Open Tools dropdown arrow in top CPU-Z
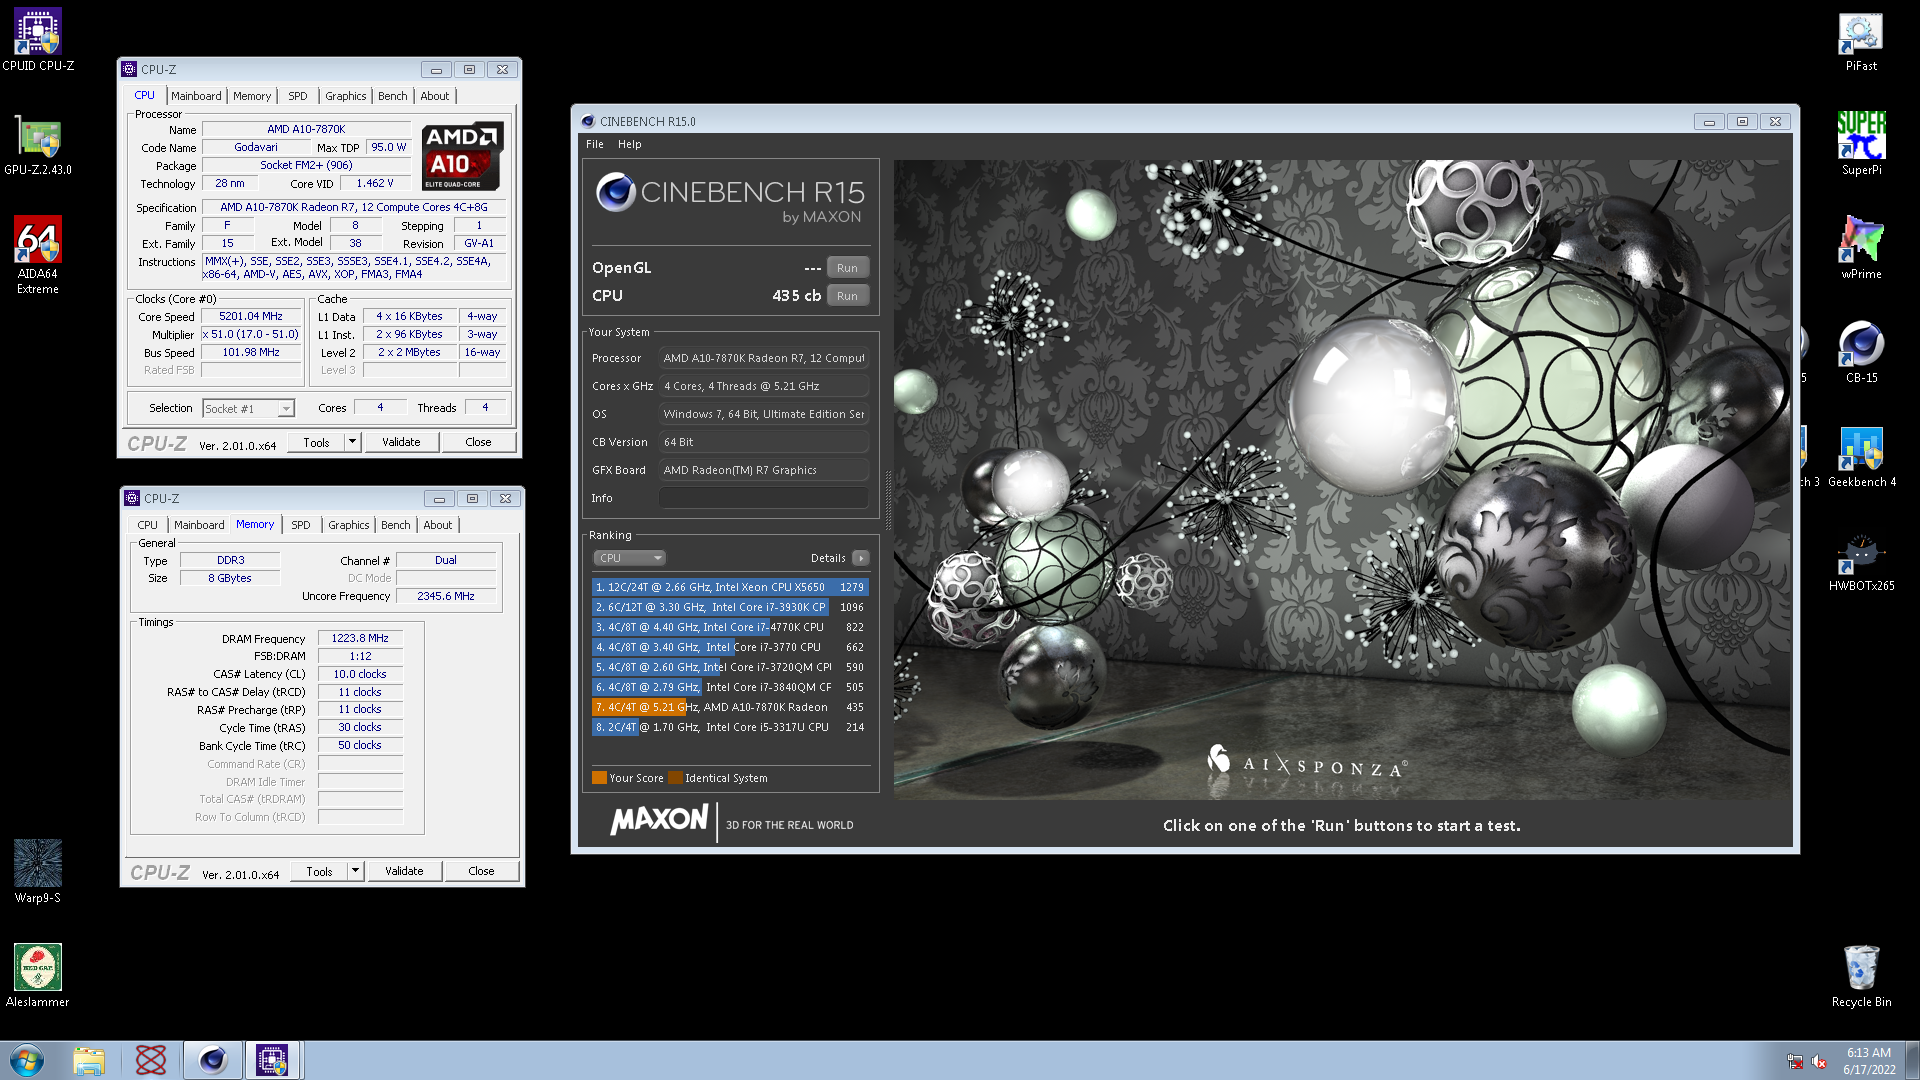The image size is (1920, 1080). click(x=352, y=442)
